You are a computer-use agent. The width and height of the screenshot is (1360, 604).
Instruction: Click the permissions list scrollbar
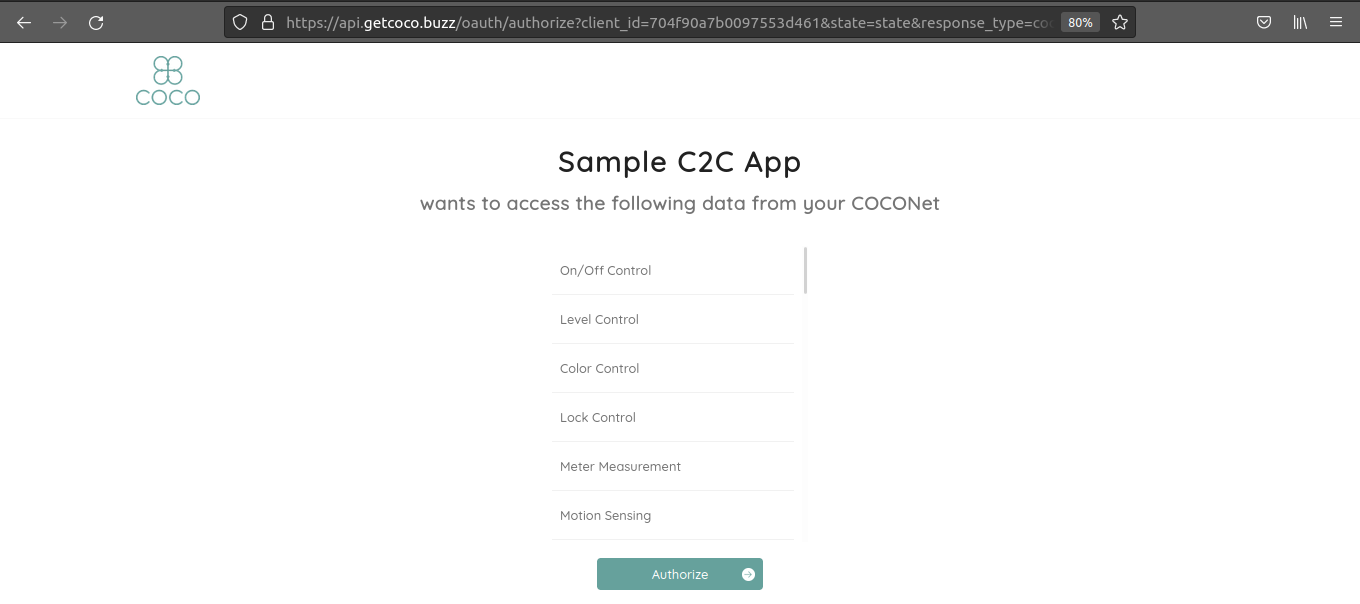tap(805, 270)
